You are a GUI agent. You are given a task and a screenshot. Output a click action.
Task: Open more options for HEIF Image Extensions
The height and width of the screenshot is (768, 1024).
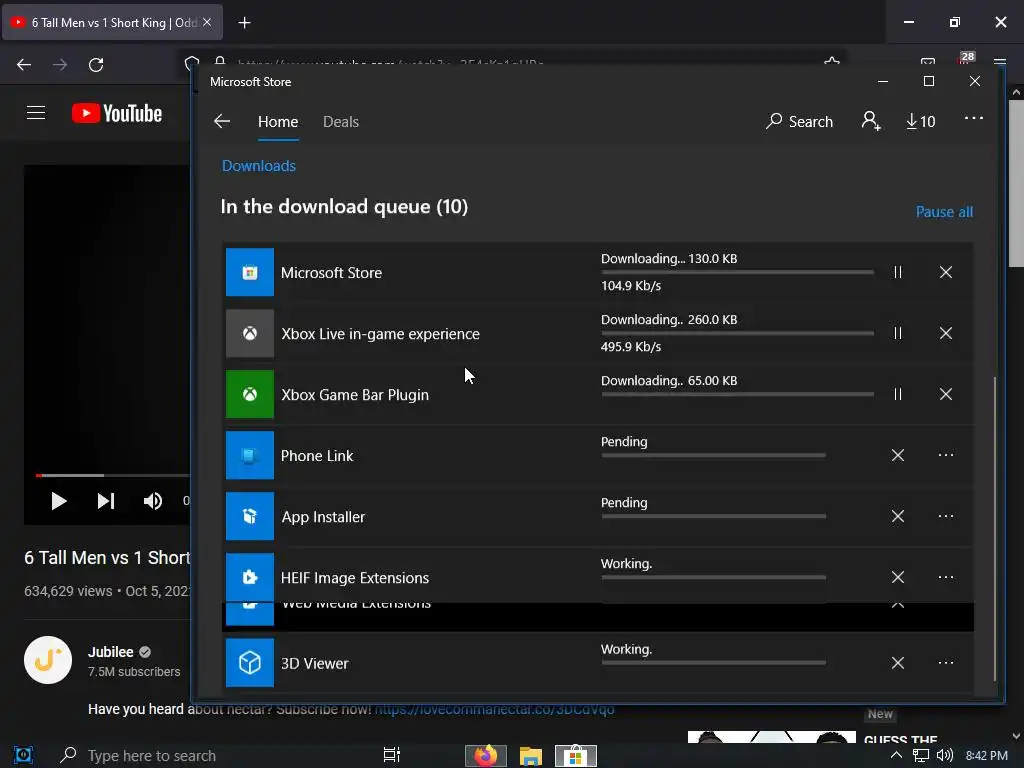(x=946, y=577)
